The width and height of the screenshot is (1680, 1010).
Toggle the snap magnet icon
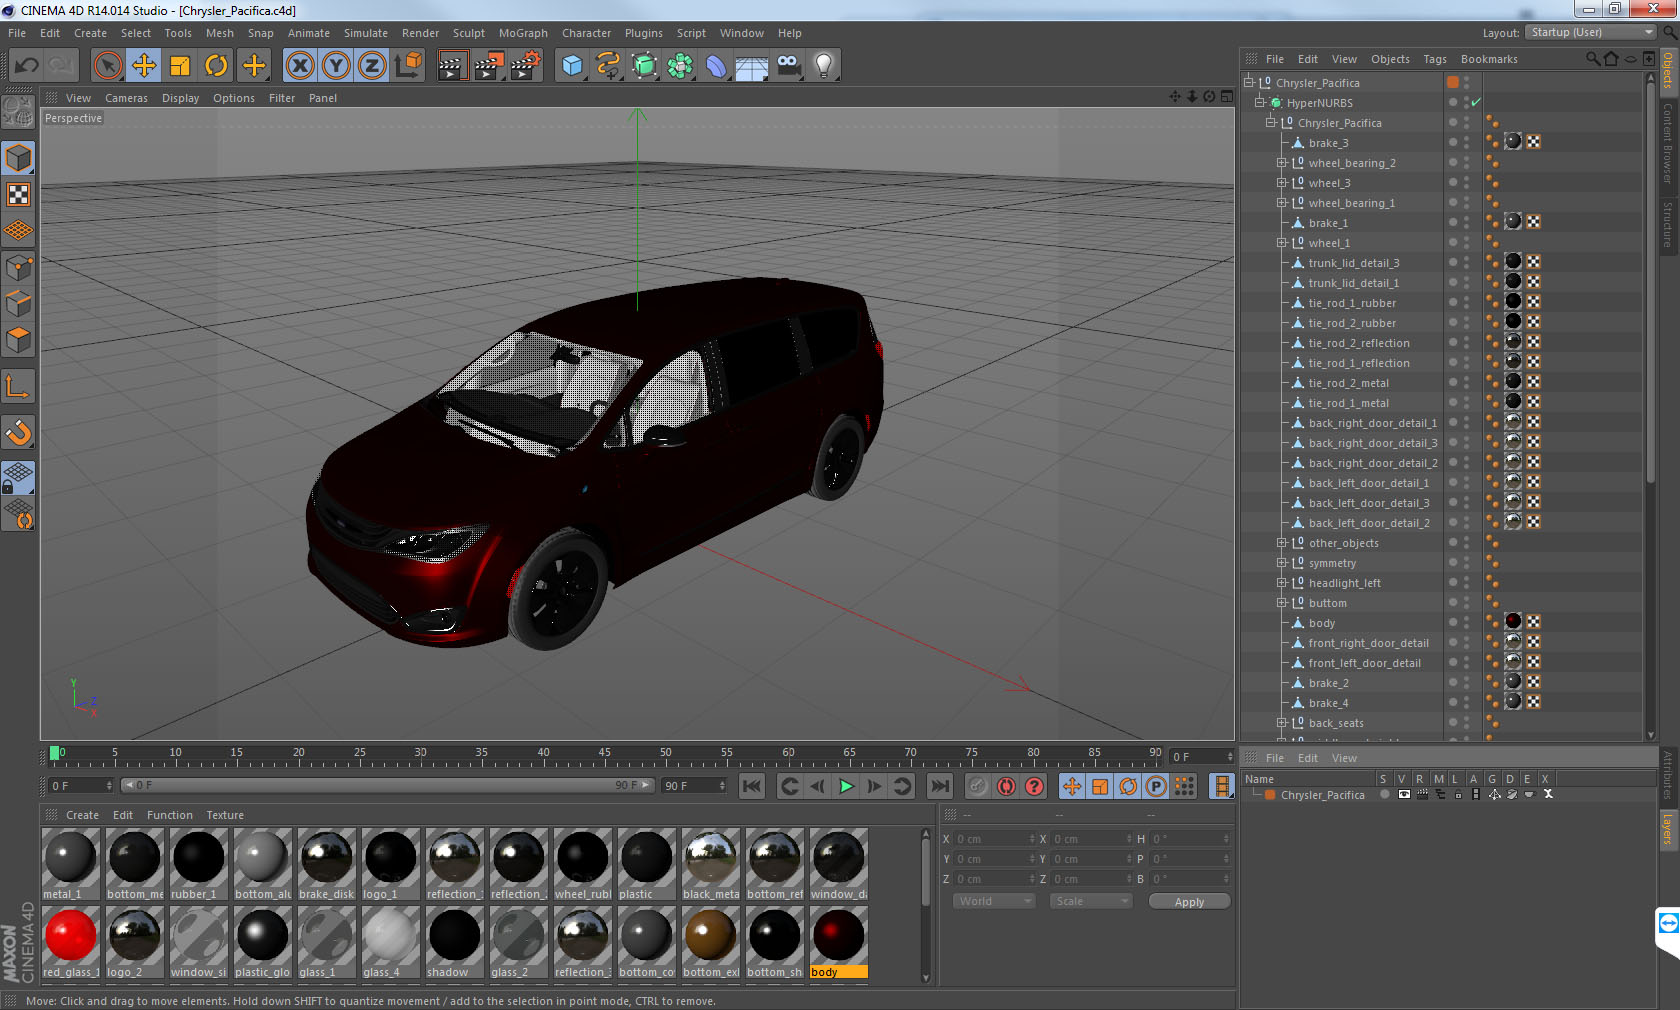click(x=19, y=433)
